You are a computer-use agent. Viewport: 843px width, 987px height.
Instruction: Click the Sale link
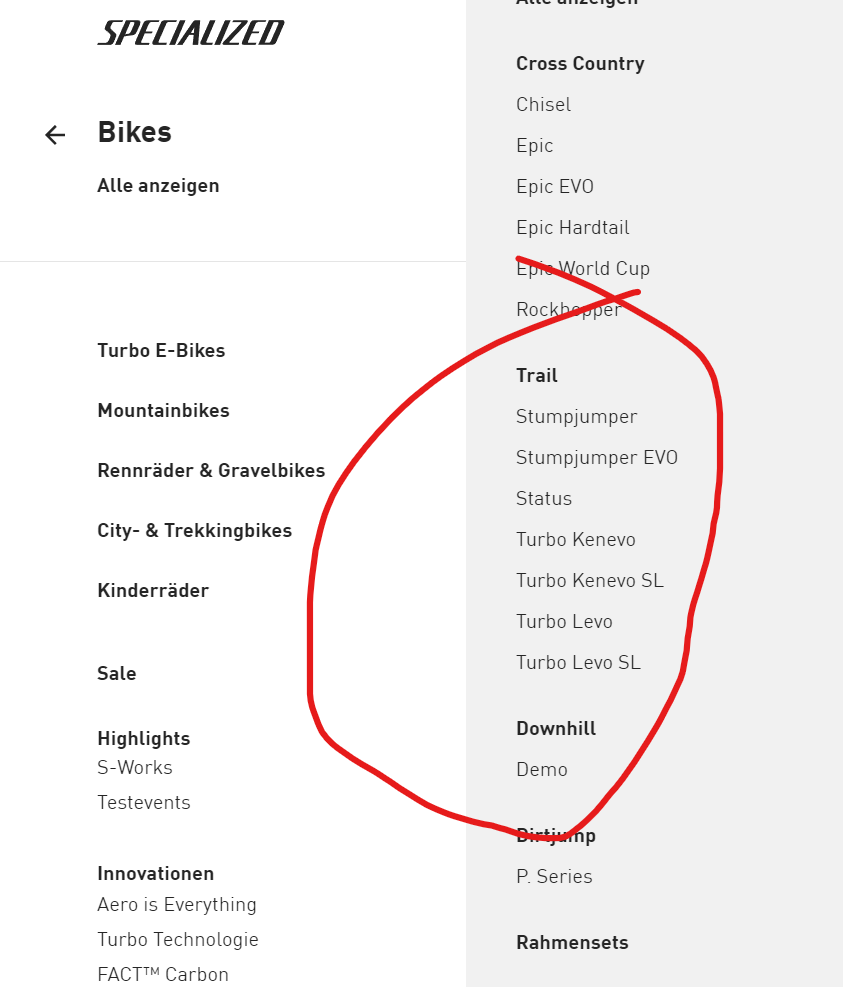[x=117, y=674]
